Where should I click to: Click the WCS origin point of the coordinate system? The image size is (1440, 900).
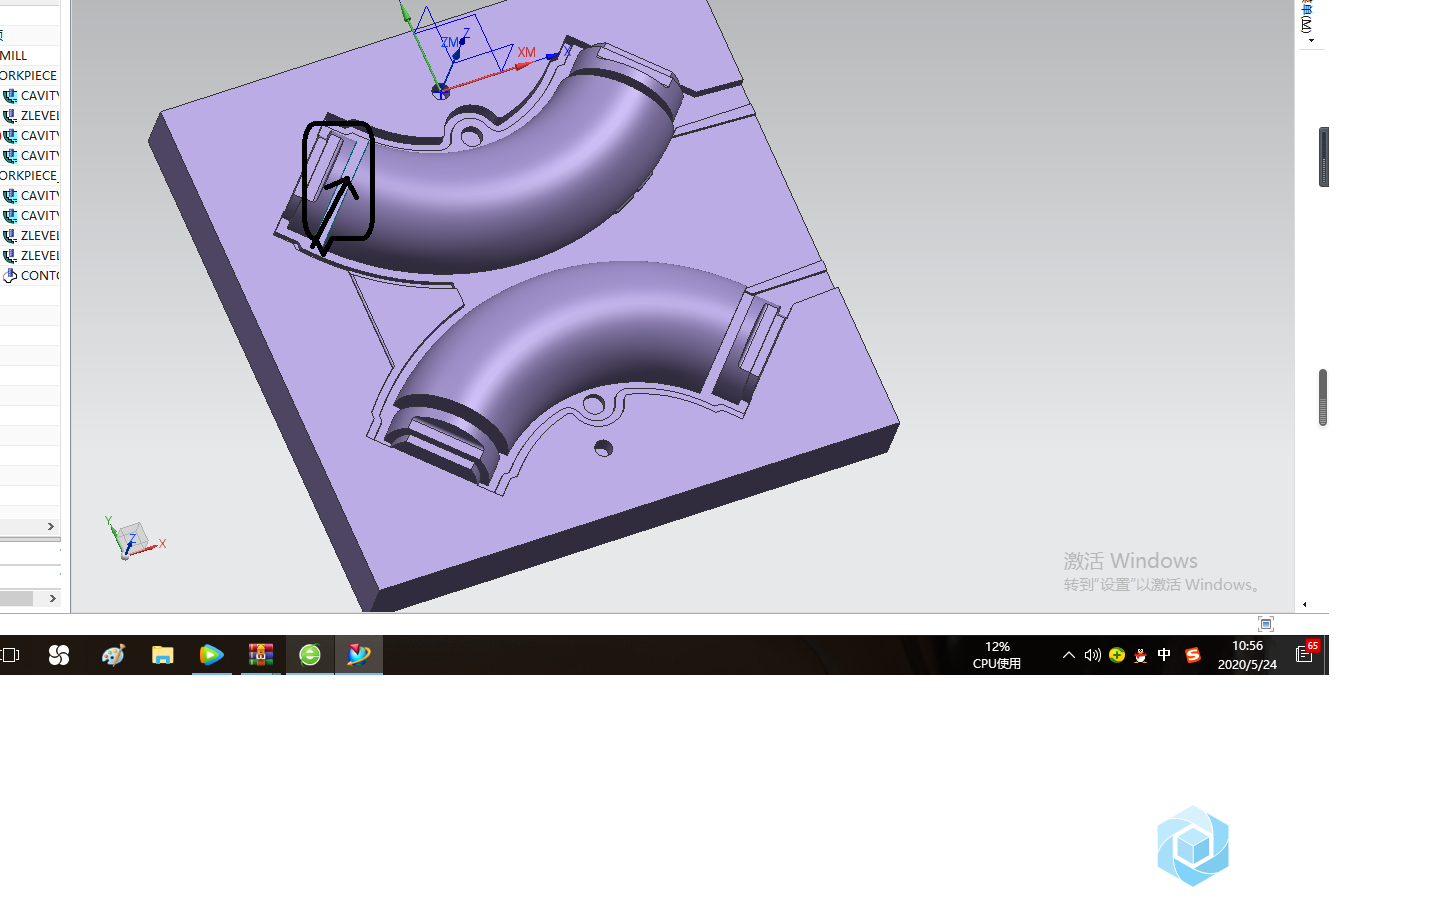point(440,91)
